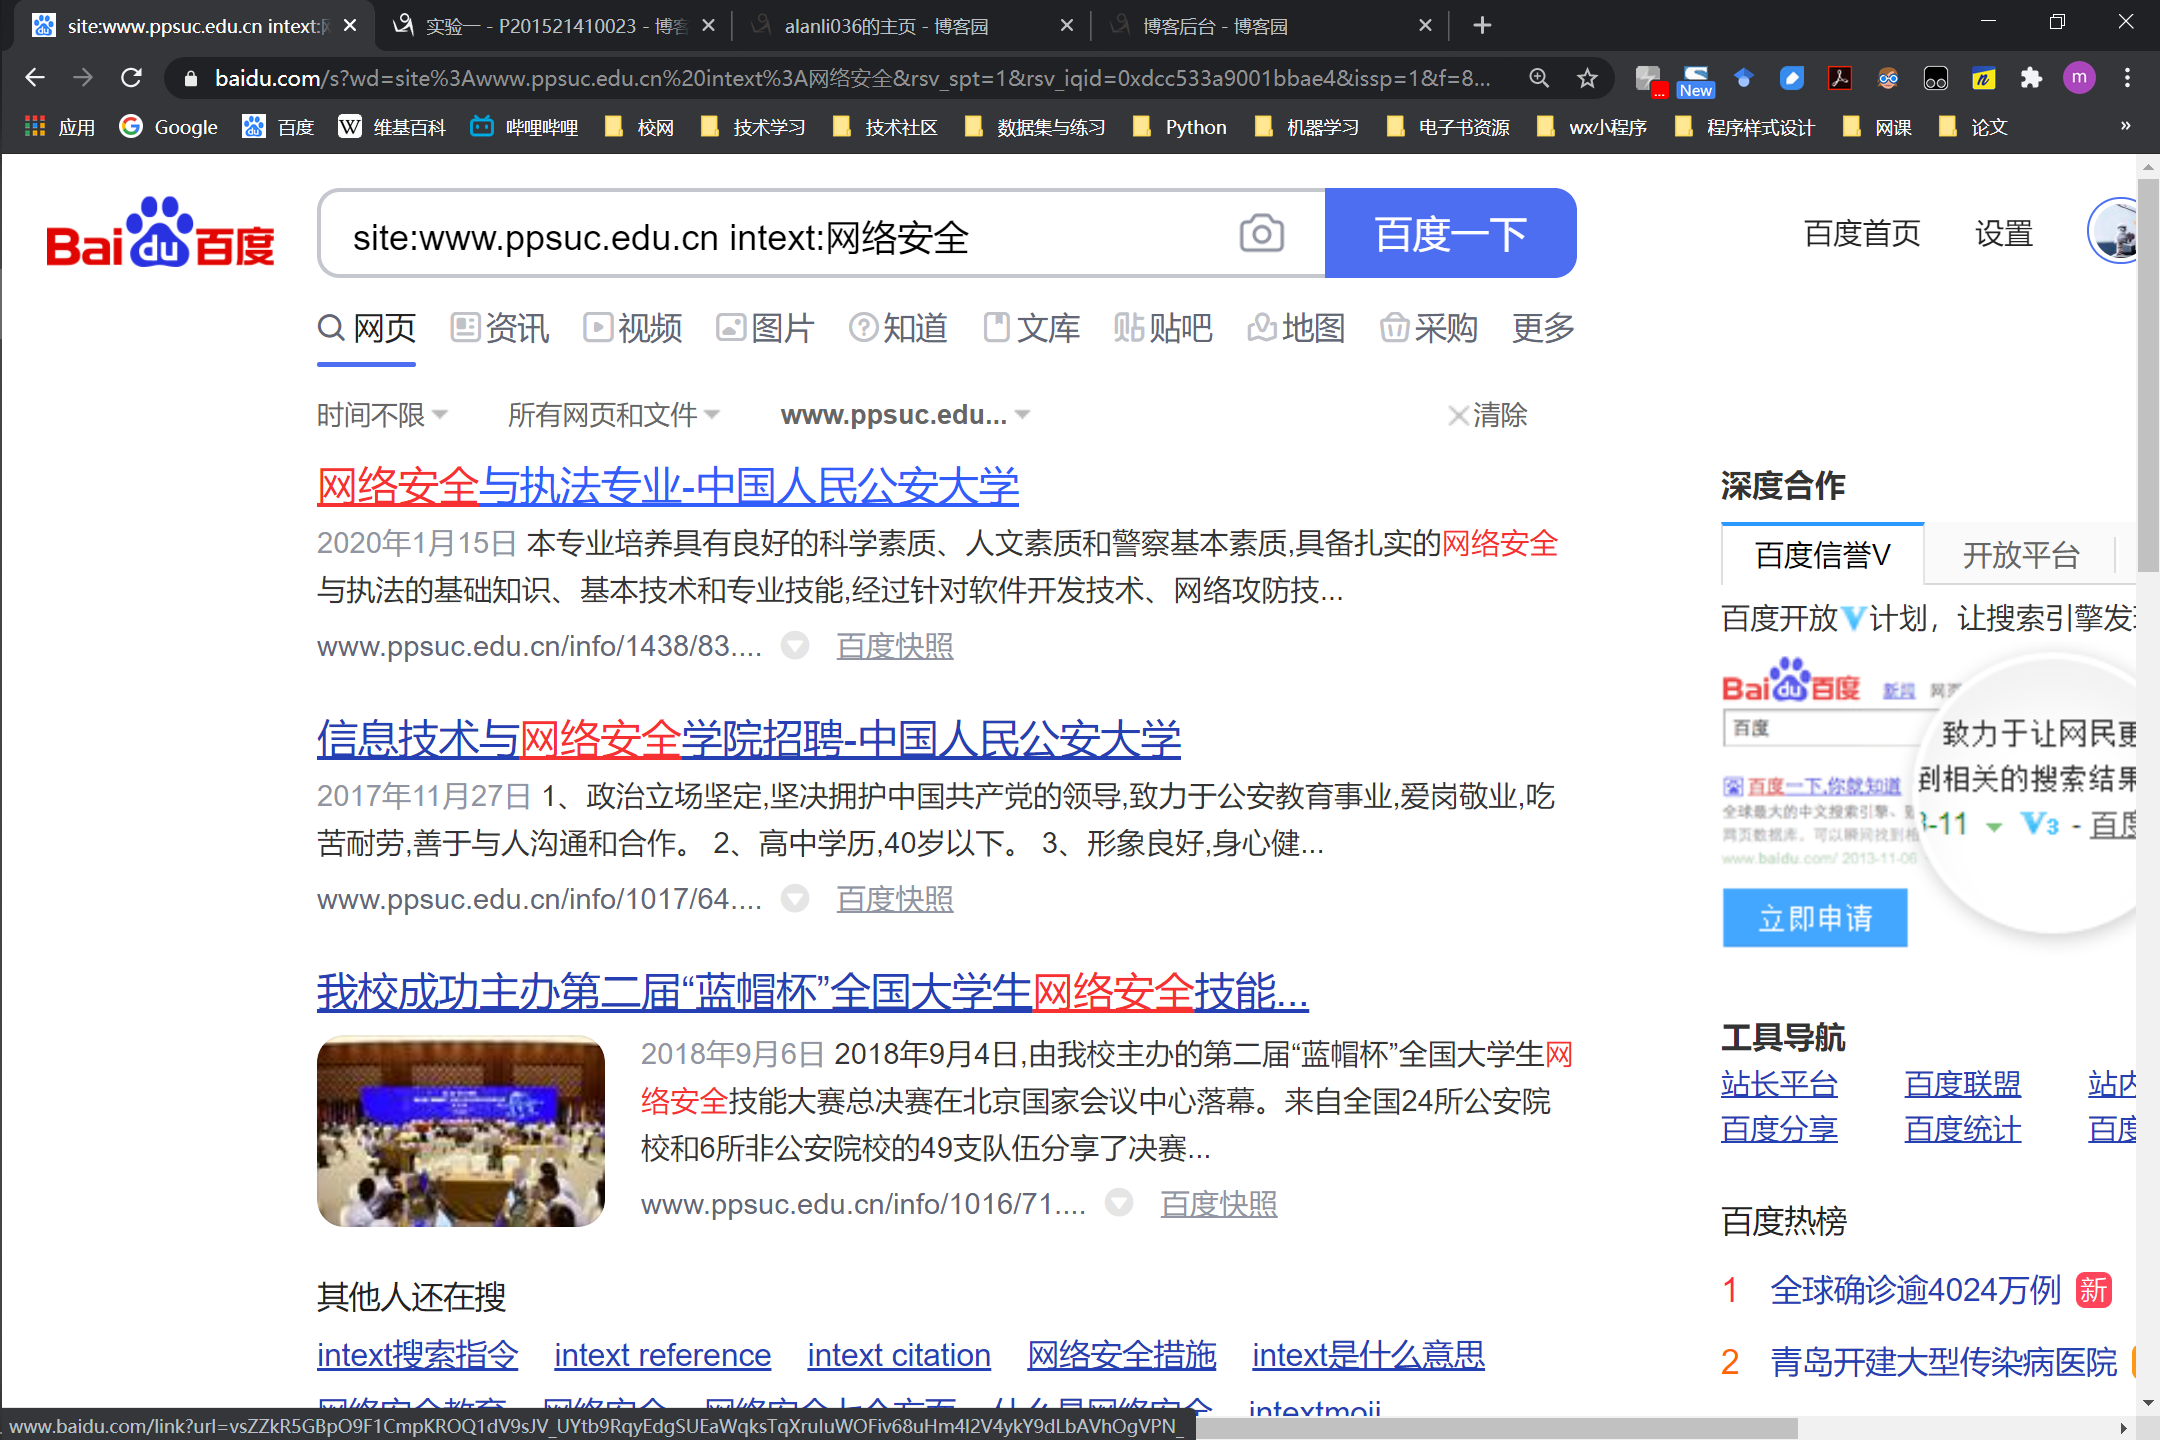Expand the 所有网页和文件 filter dropdown

coord(613,415)
